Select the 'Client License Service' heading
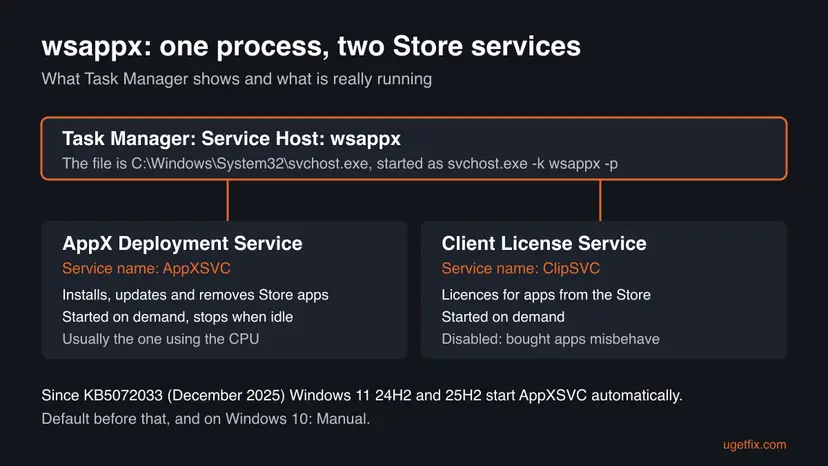The height and width of the screenshot is (466, 828). point(544,244)
